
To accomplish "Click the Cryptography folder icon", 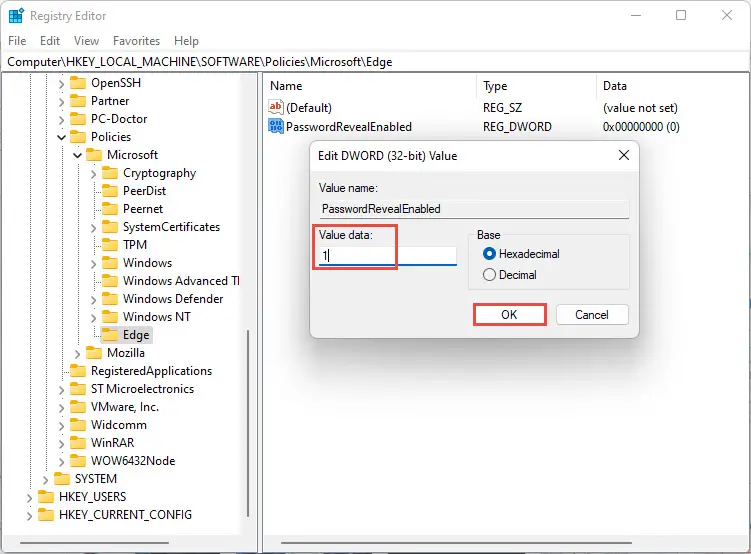I will 110,173.
